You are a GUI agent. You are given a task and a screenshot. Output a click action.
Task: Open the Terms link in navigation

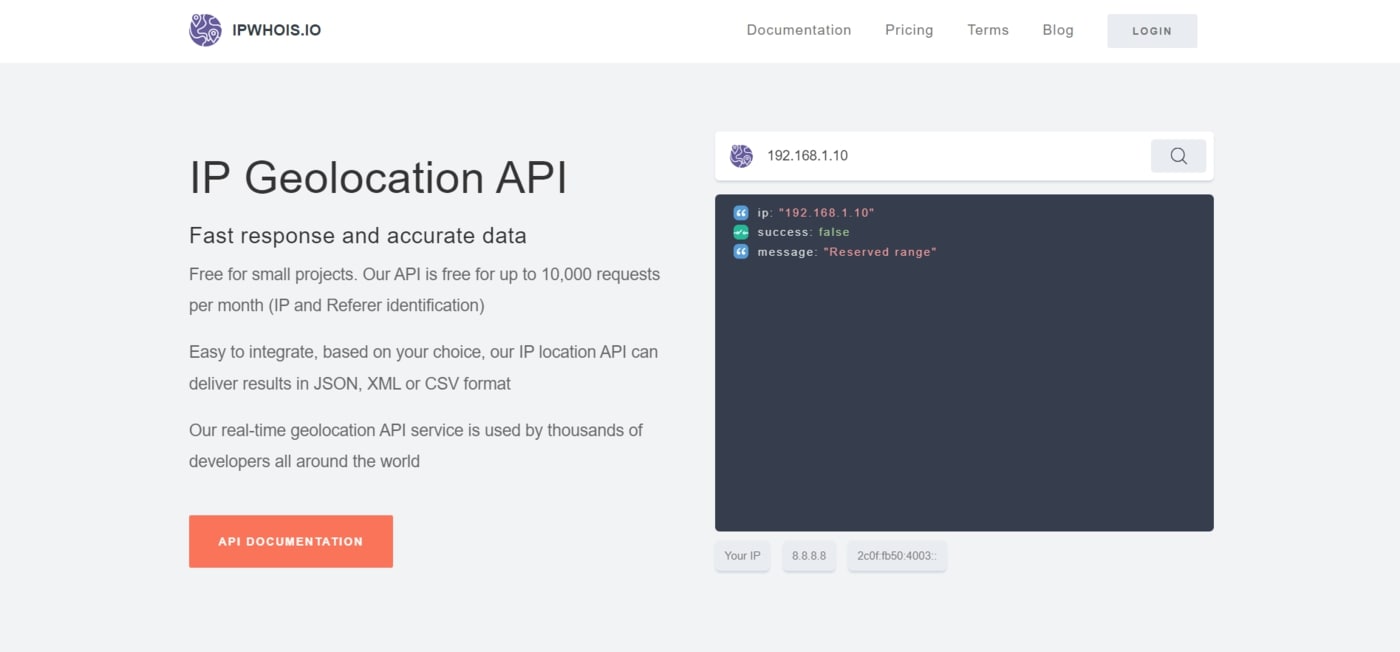pos(988,30)
